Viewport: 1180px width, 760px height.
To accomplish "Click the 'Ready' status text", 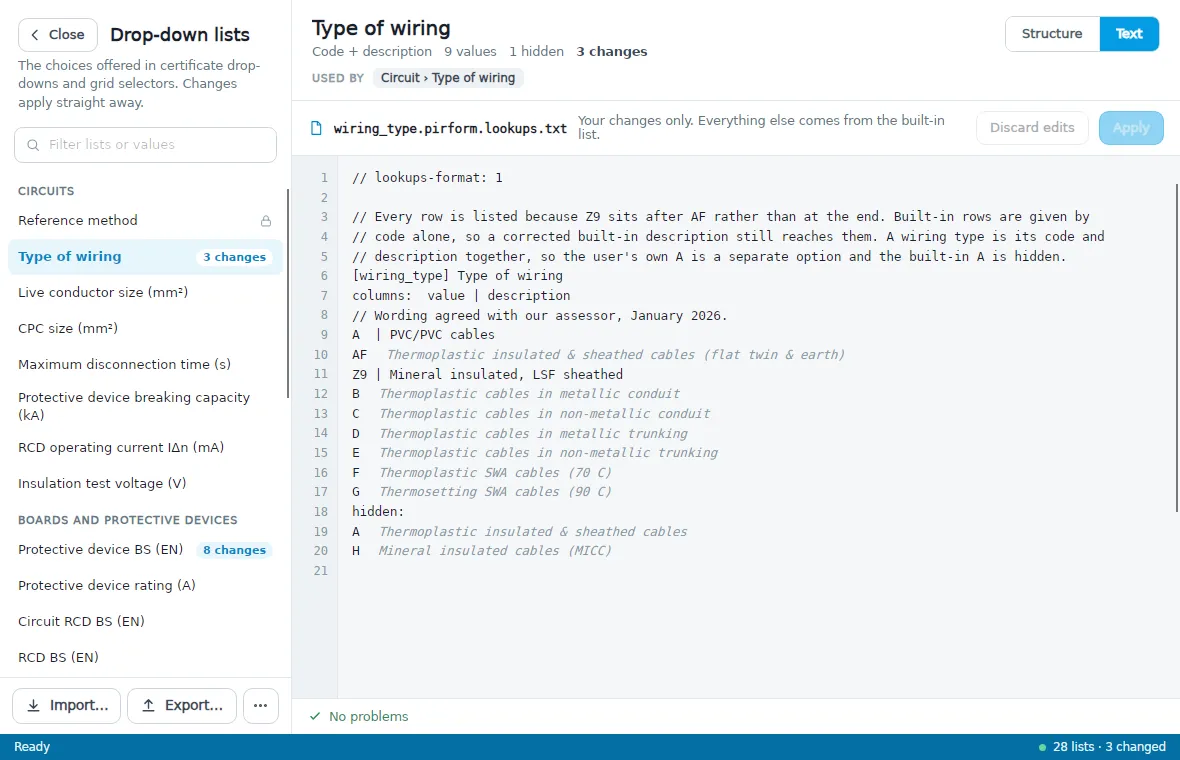I will coord(32,747).
